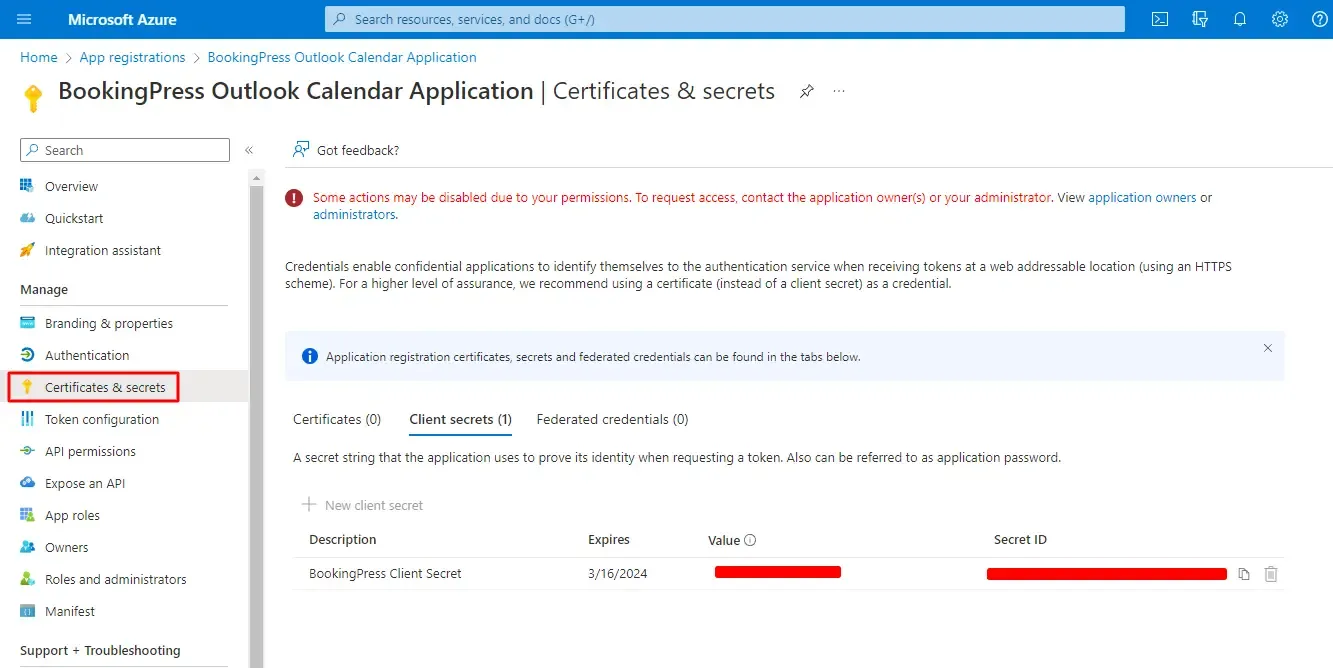Screen dimensions: 1333x668
Task: Click the red permissions warning icon
Action: [294, 198]
